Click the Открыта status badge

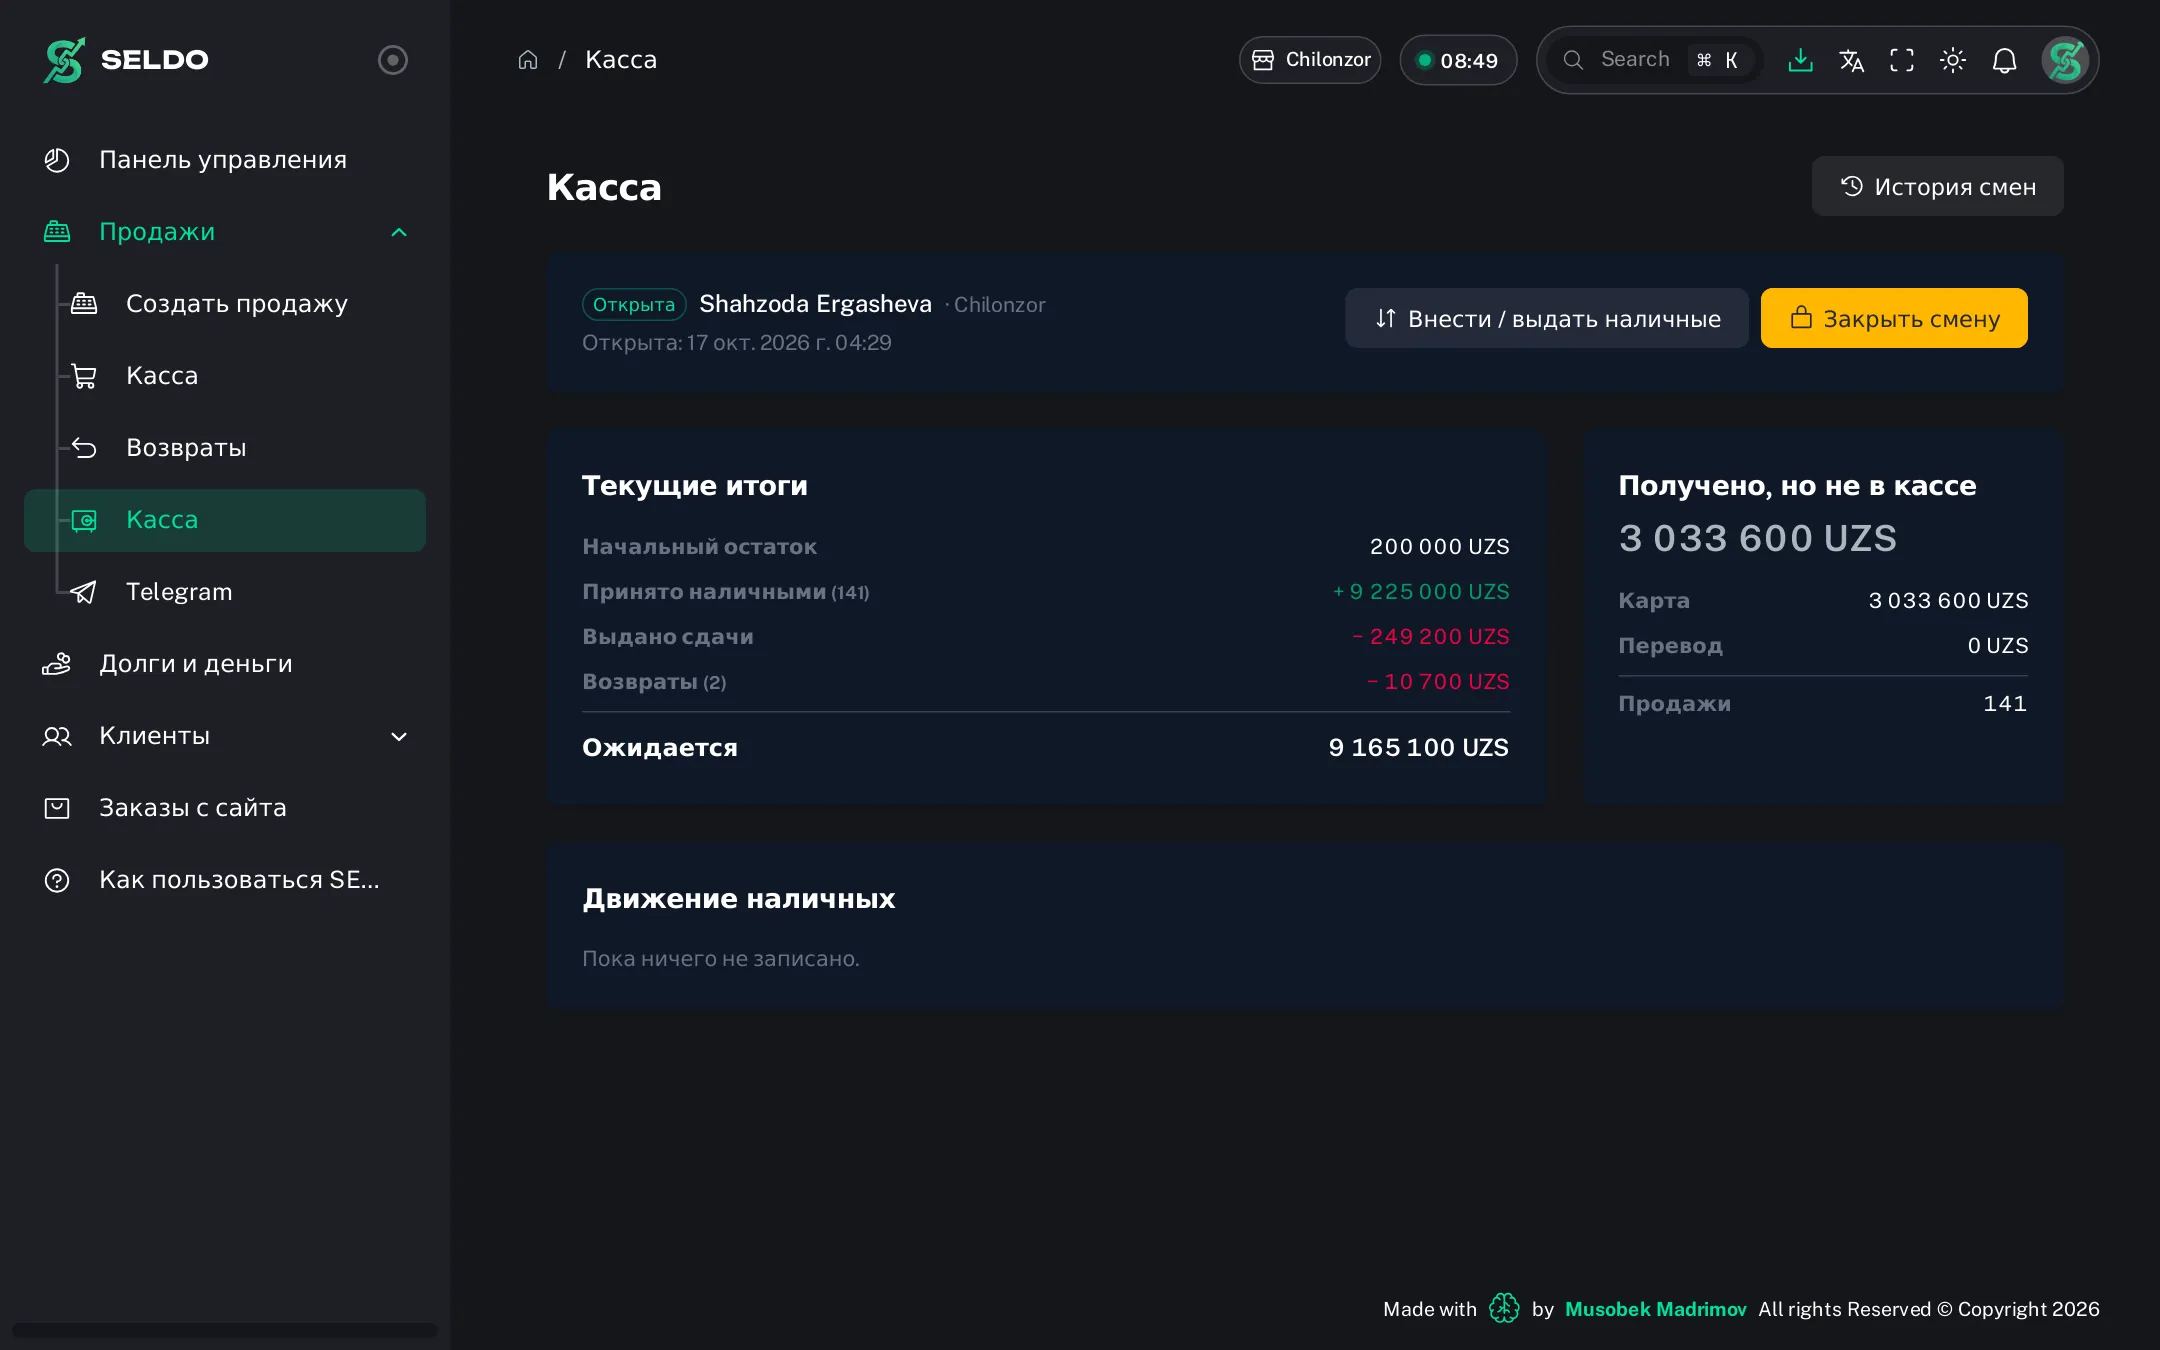point(634,304)
